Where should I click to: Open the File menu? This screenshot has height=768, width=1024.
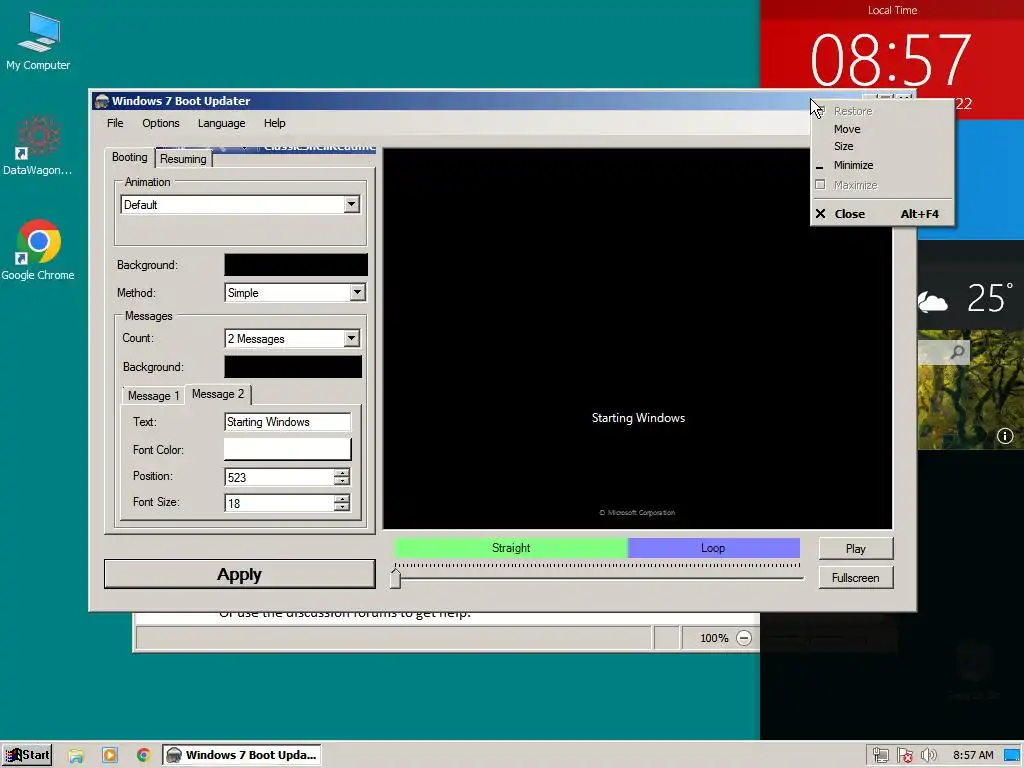(x=115, y=123)
